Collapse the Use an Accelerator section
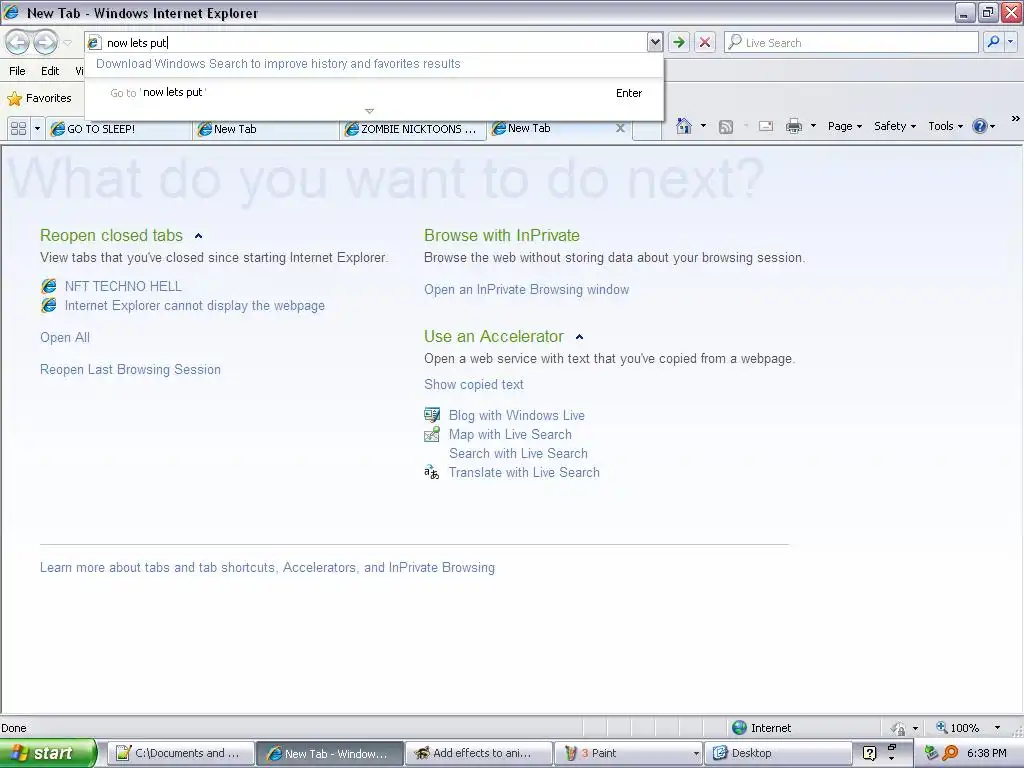The height and width of the screenshot is (768, 1024). pyautogui.click(x=579, y=337)
